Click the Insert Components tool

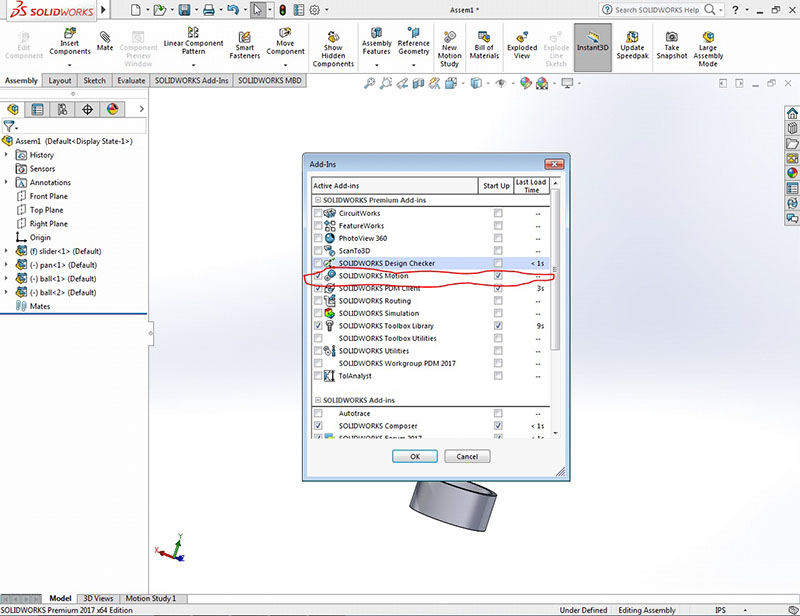tap(69, 41)
